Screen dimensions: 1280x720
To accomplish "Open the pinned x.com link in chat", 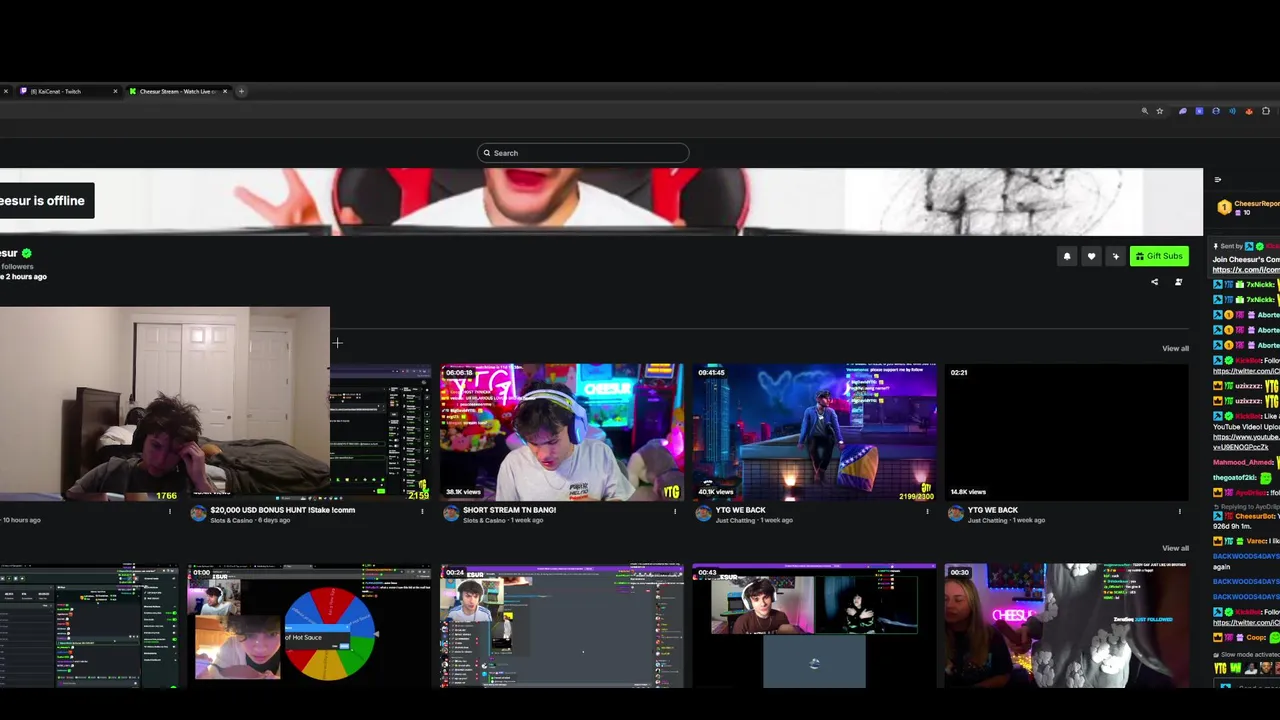I will coord(1246,270).
